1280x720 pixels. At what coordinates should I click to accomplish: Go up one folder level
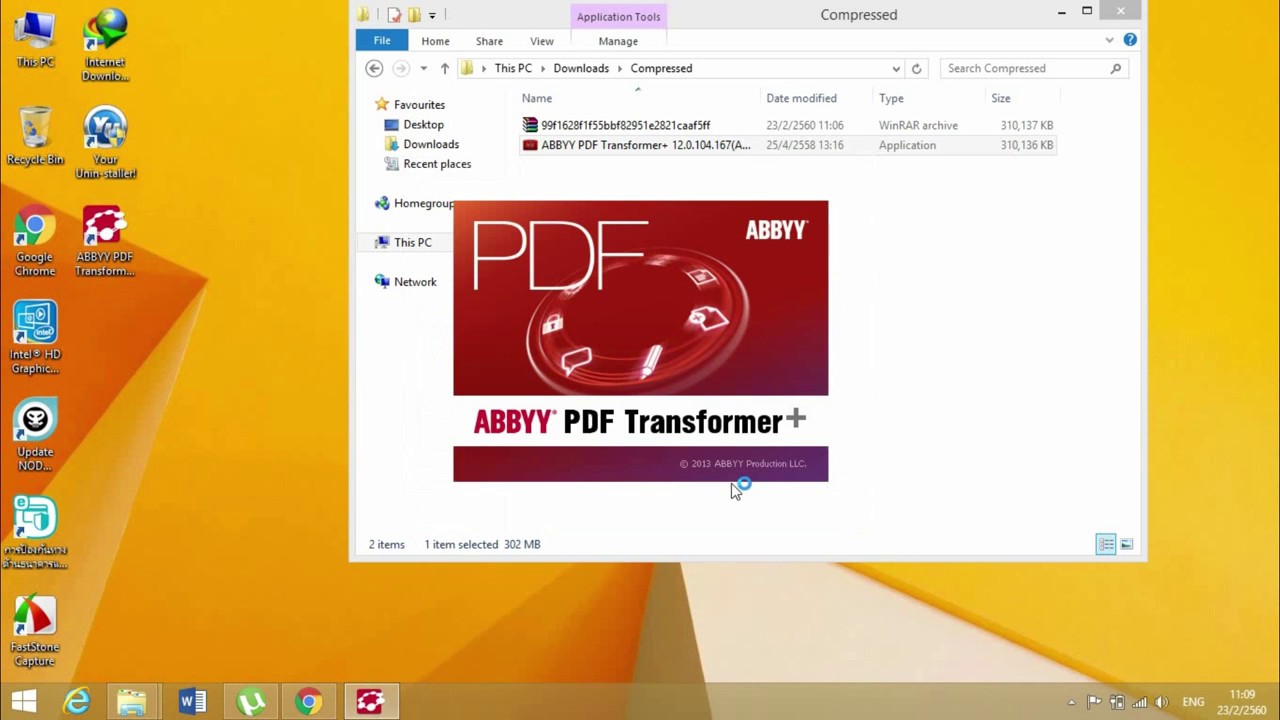tap(445, 68)
